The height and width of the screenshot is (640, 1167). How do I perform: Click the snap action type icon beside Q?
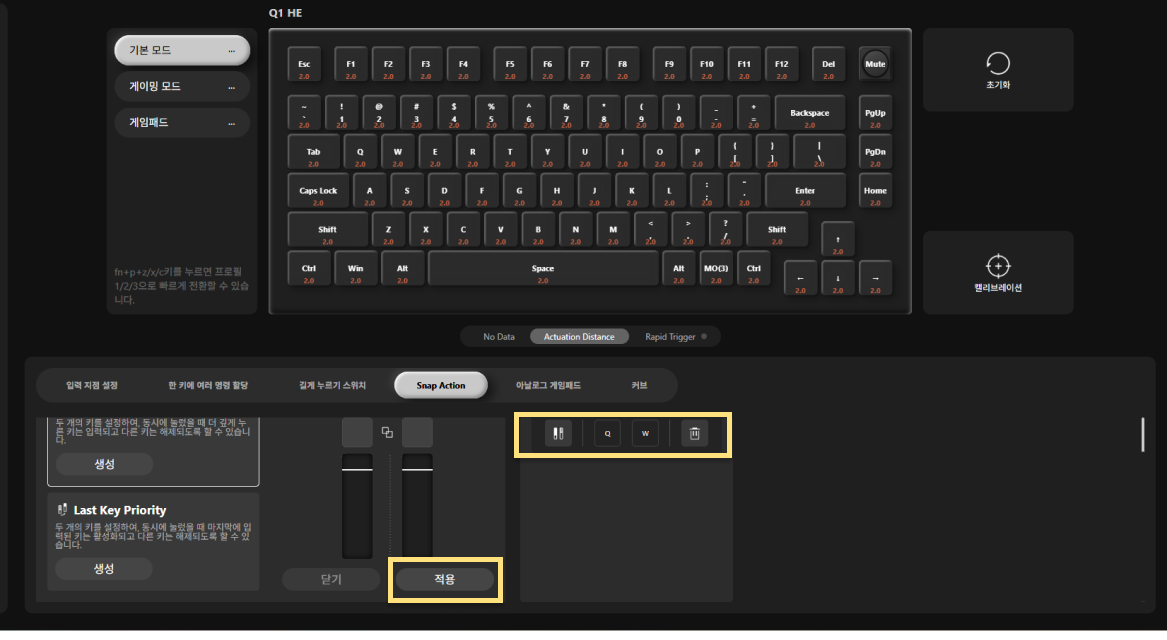558,433
